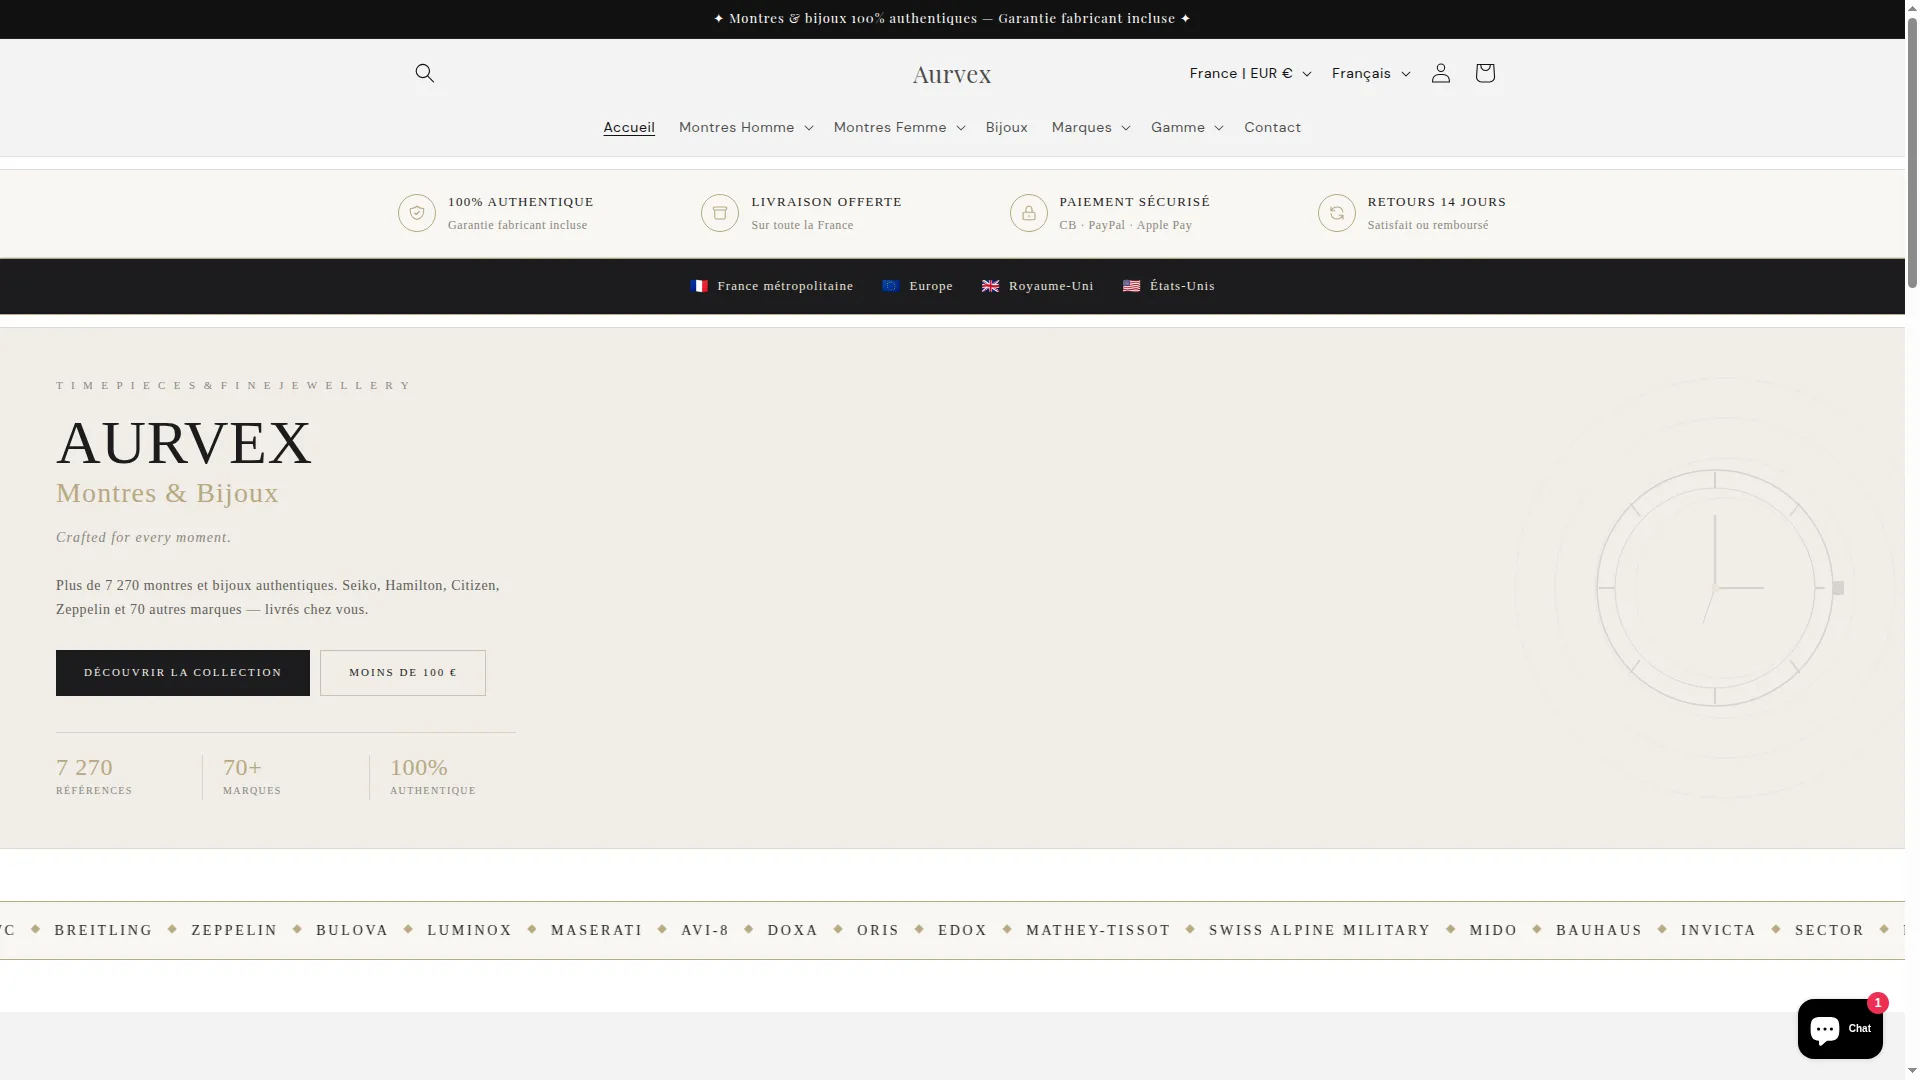Click the LIVRAISON OFFERTE heading text
The width and height of the screenshot is (1920, 1080).
coord(826,202)
